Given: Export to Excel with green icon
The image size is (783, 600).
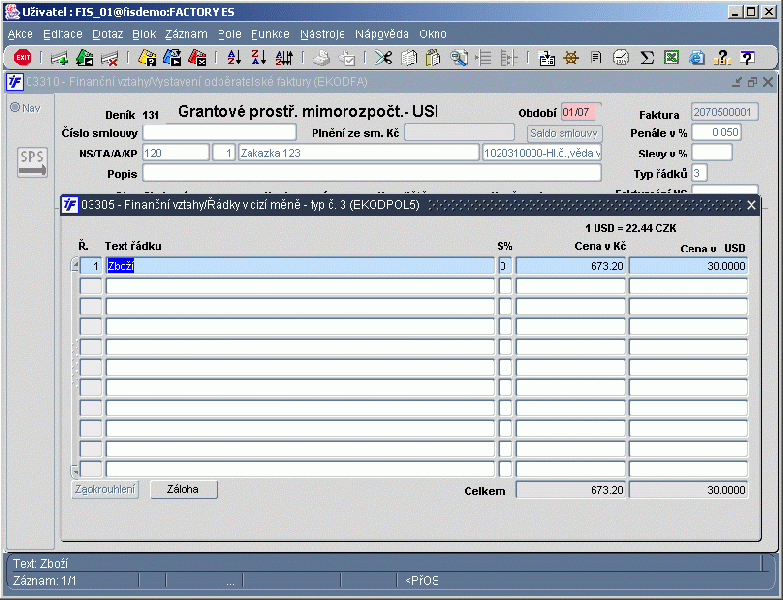Looking at the screenshot, I should coord(671,58).
